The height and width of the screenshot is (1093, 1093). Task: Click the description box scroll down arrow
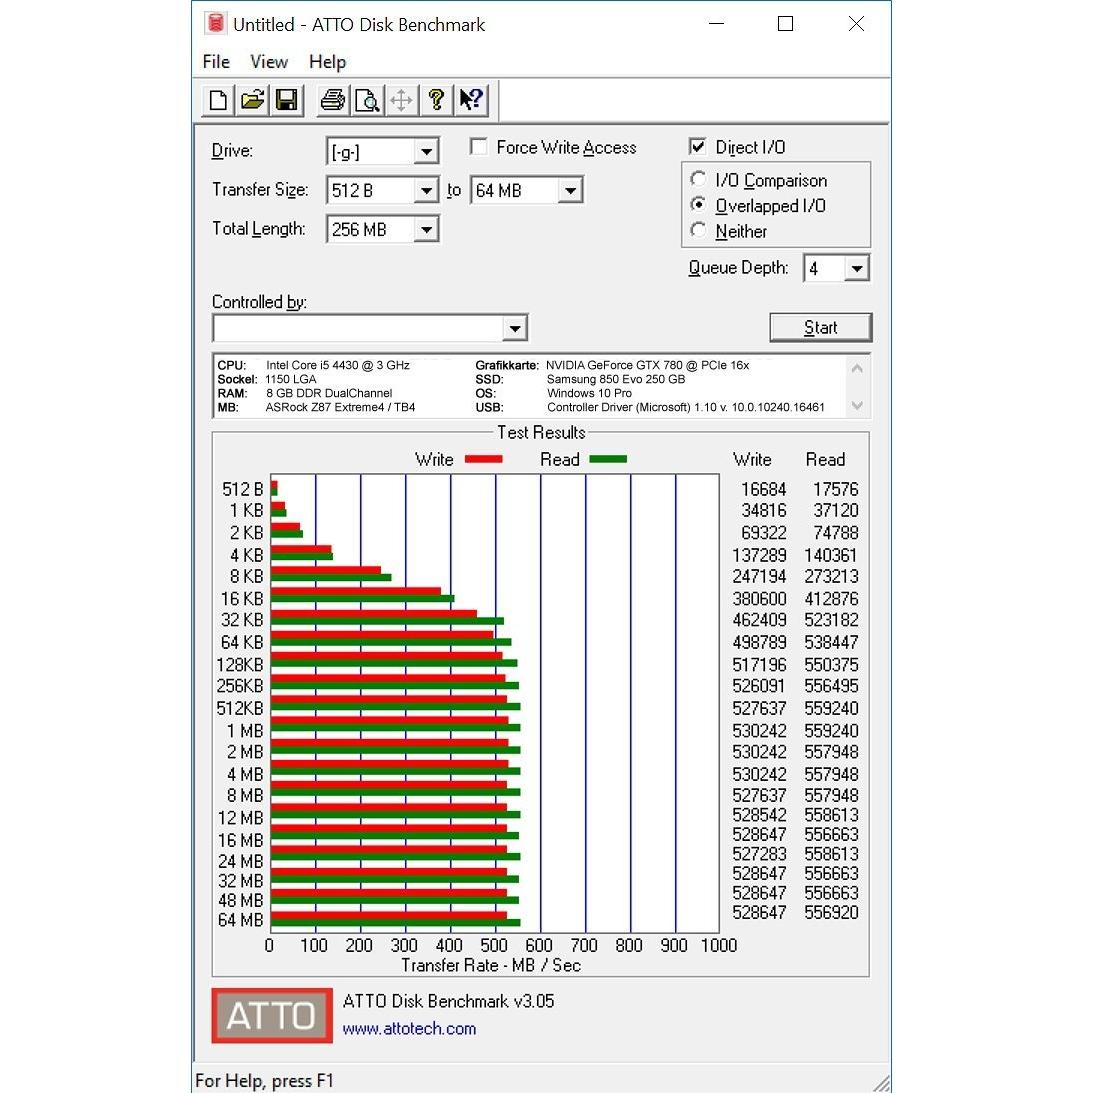[x=857, y=405]
